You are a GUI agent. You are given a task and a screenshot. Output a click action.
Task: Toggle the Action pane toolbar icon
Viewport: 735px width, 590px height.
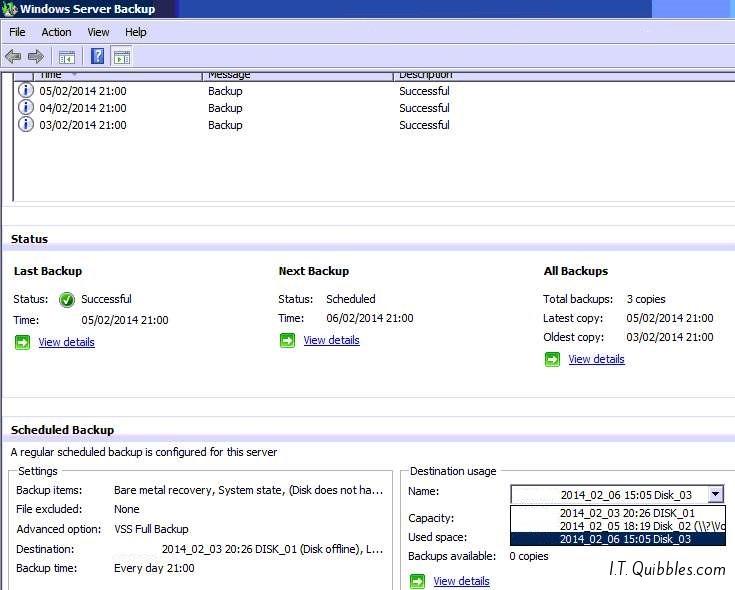[x=122, y=57]
